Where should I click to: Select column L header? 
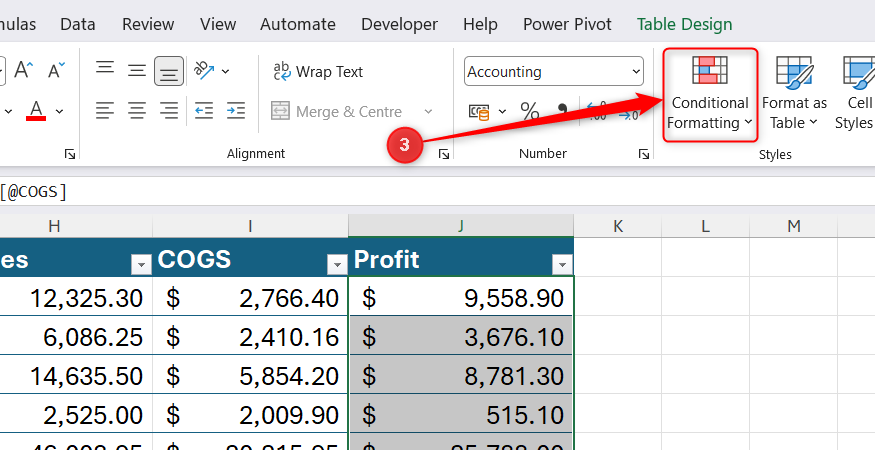click(x=705, y=226)
